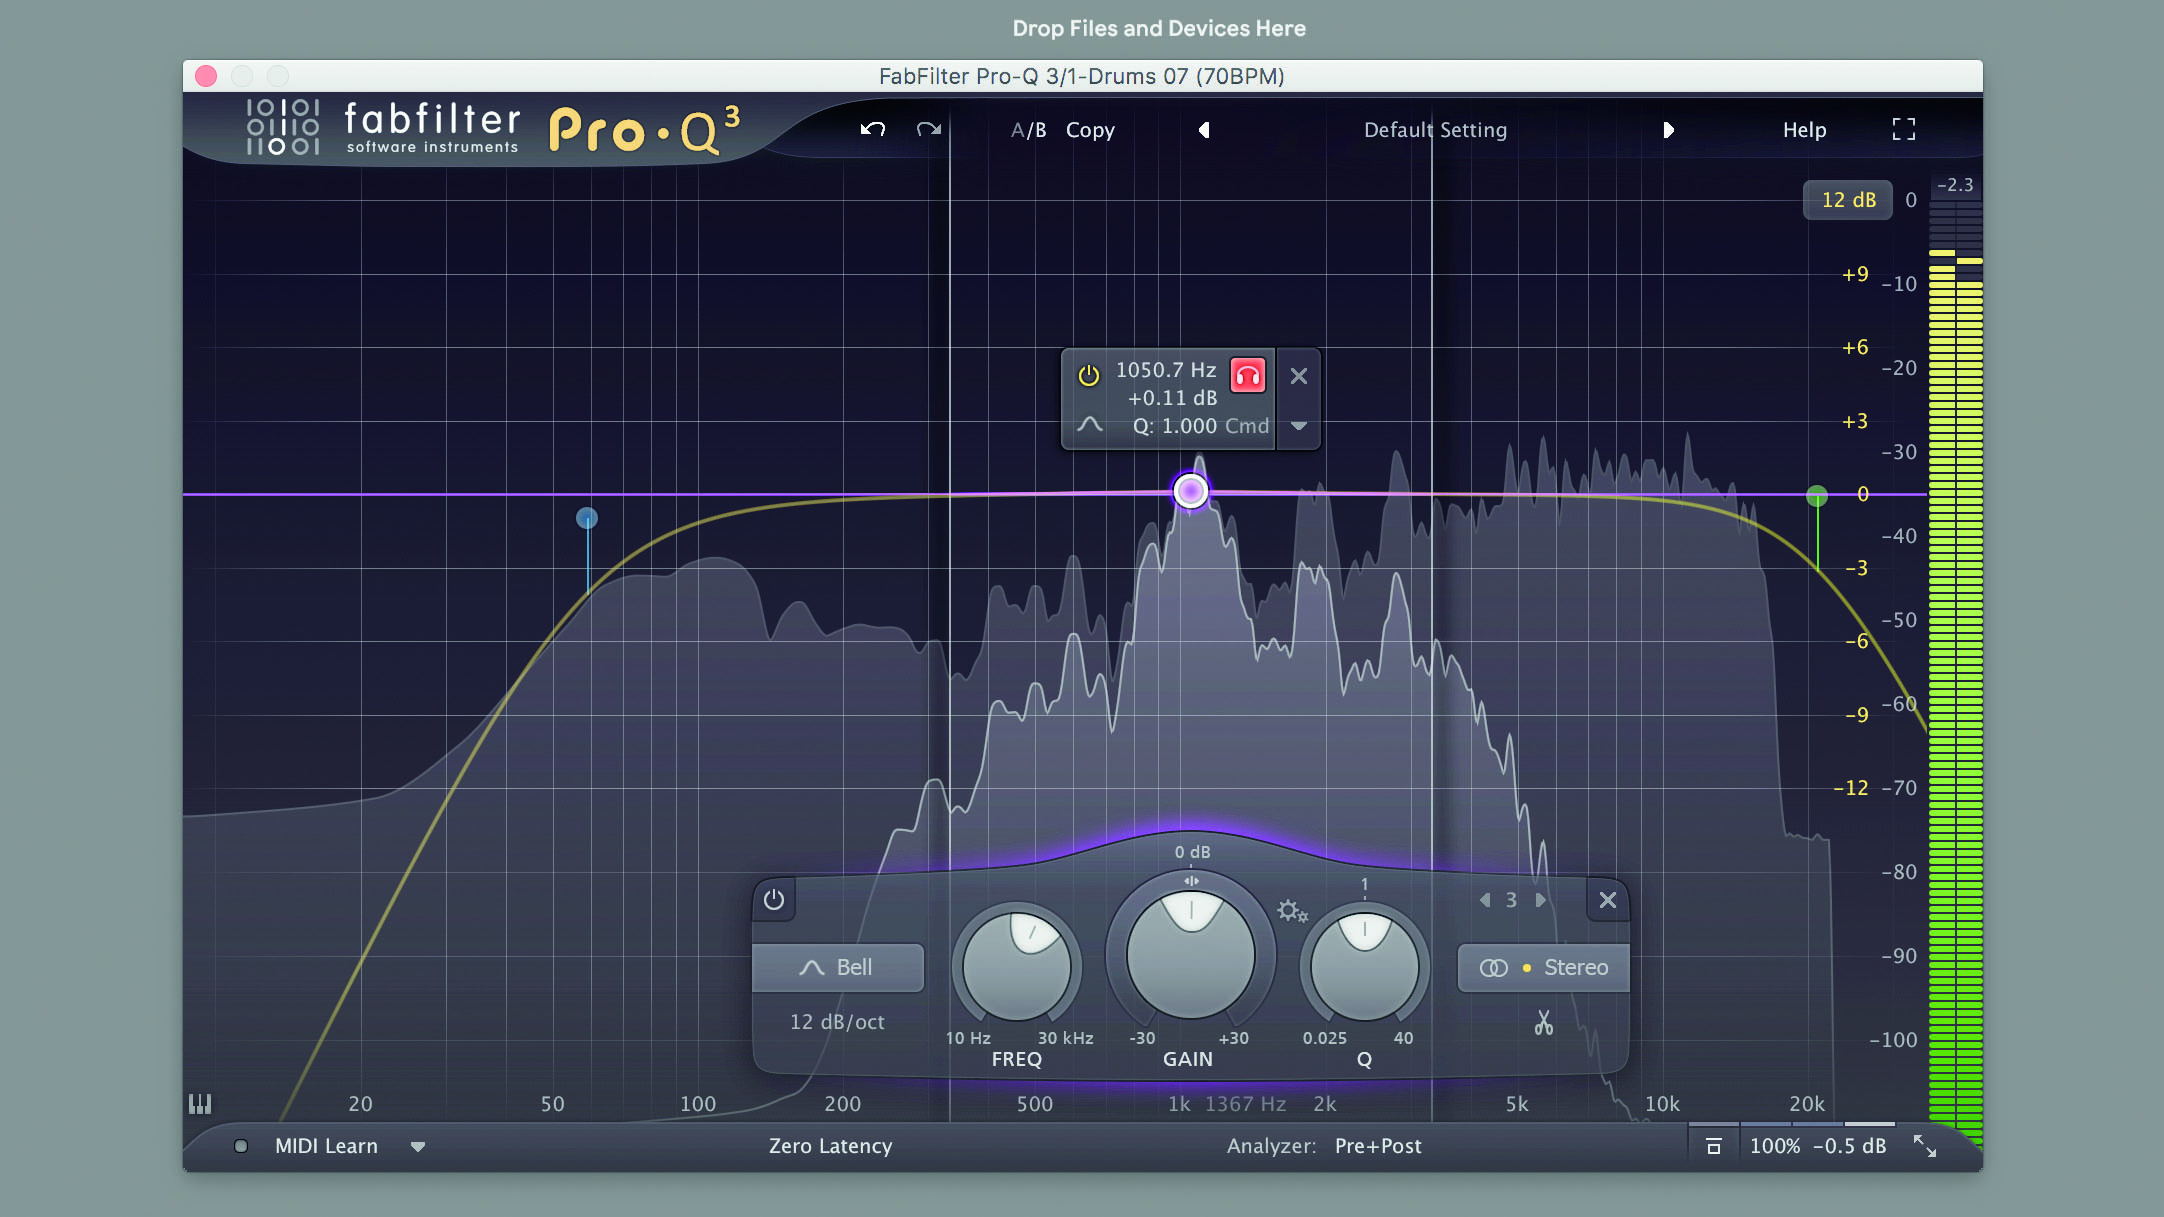The image size is (2164, 1217).
Task: Click the Q: 1.000 value
Action: pos(1175,426)
